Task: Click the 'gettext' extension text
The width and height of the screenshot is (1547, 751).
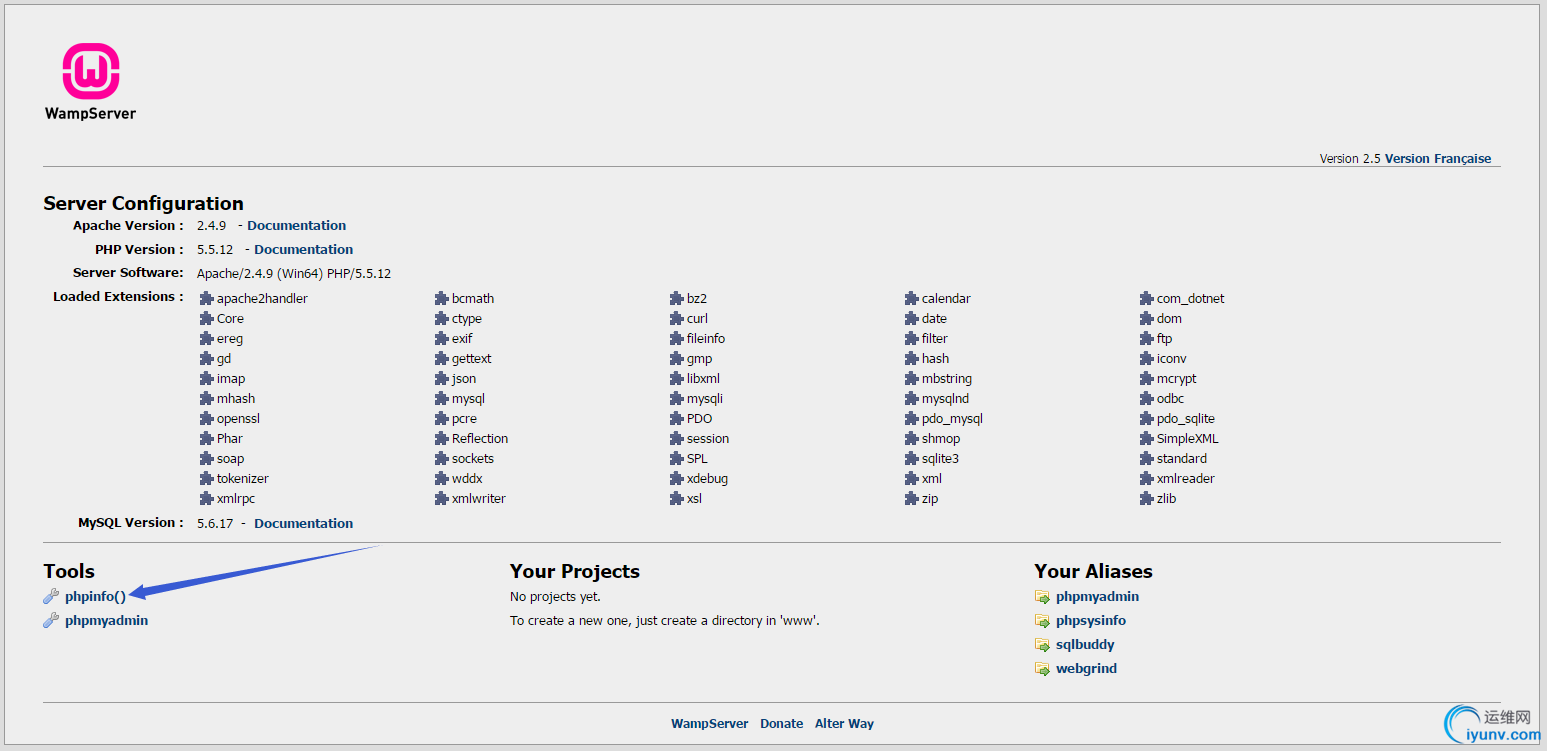Action: (471, 359)
